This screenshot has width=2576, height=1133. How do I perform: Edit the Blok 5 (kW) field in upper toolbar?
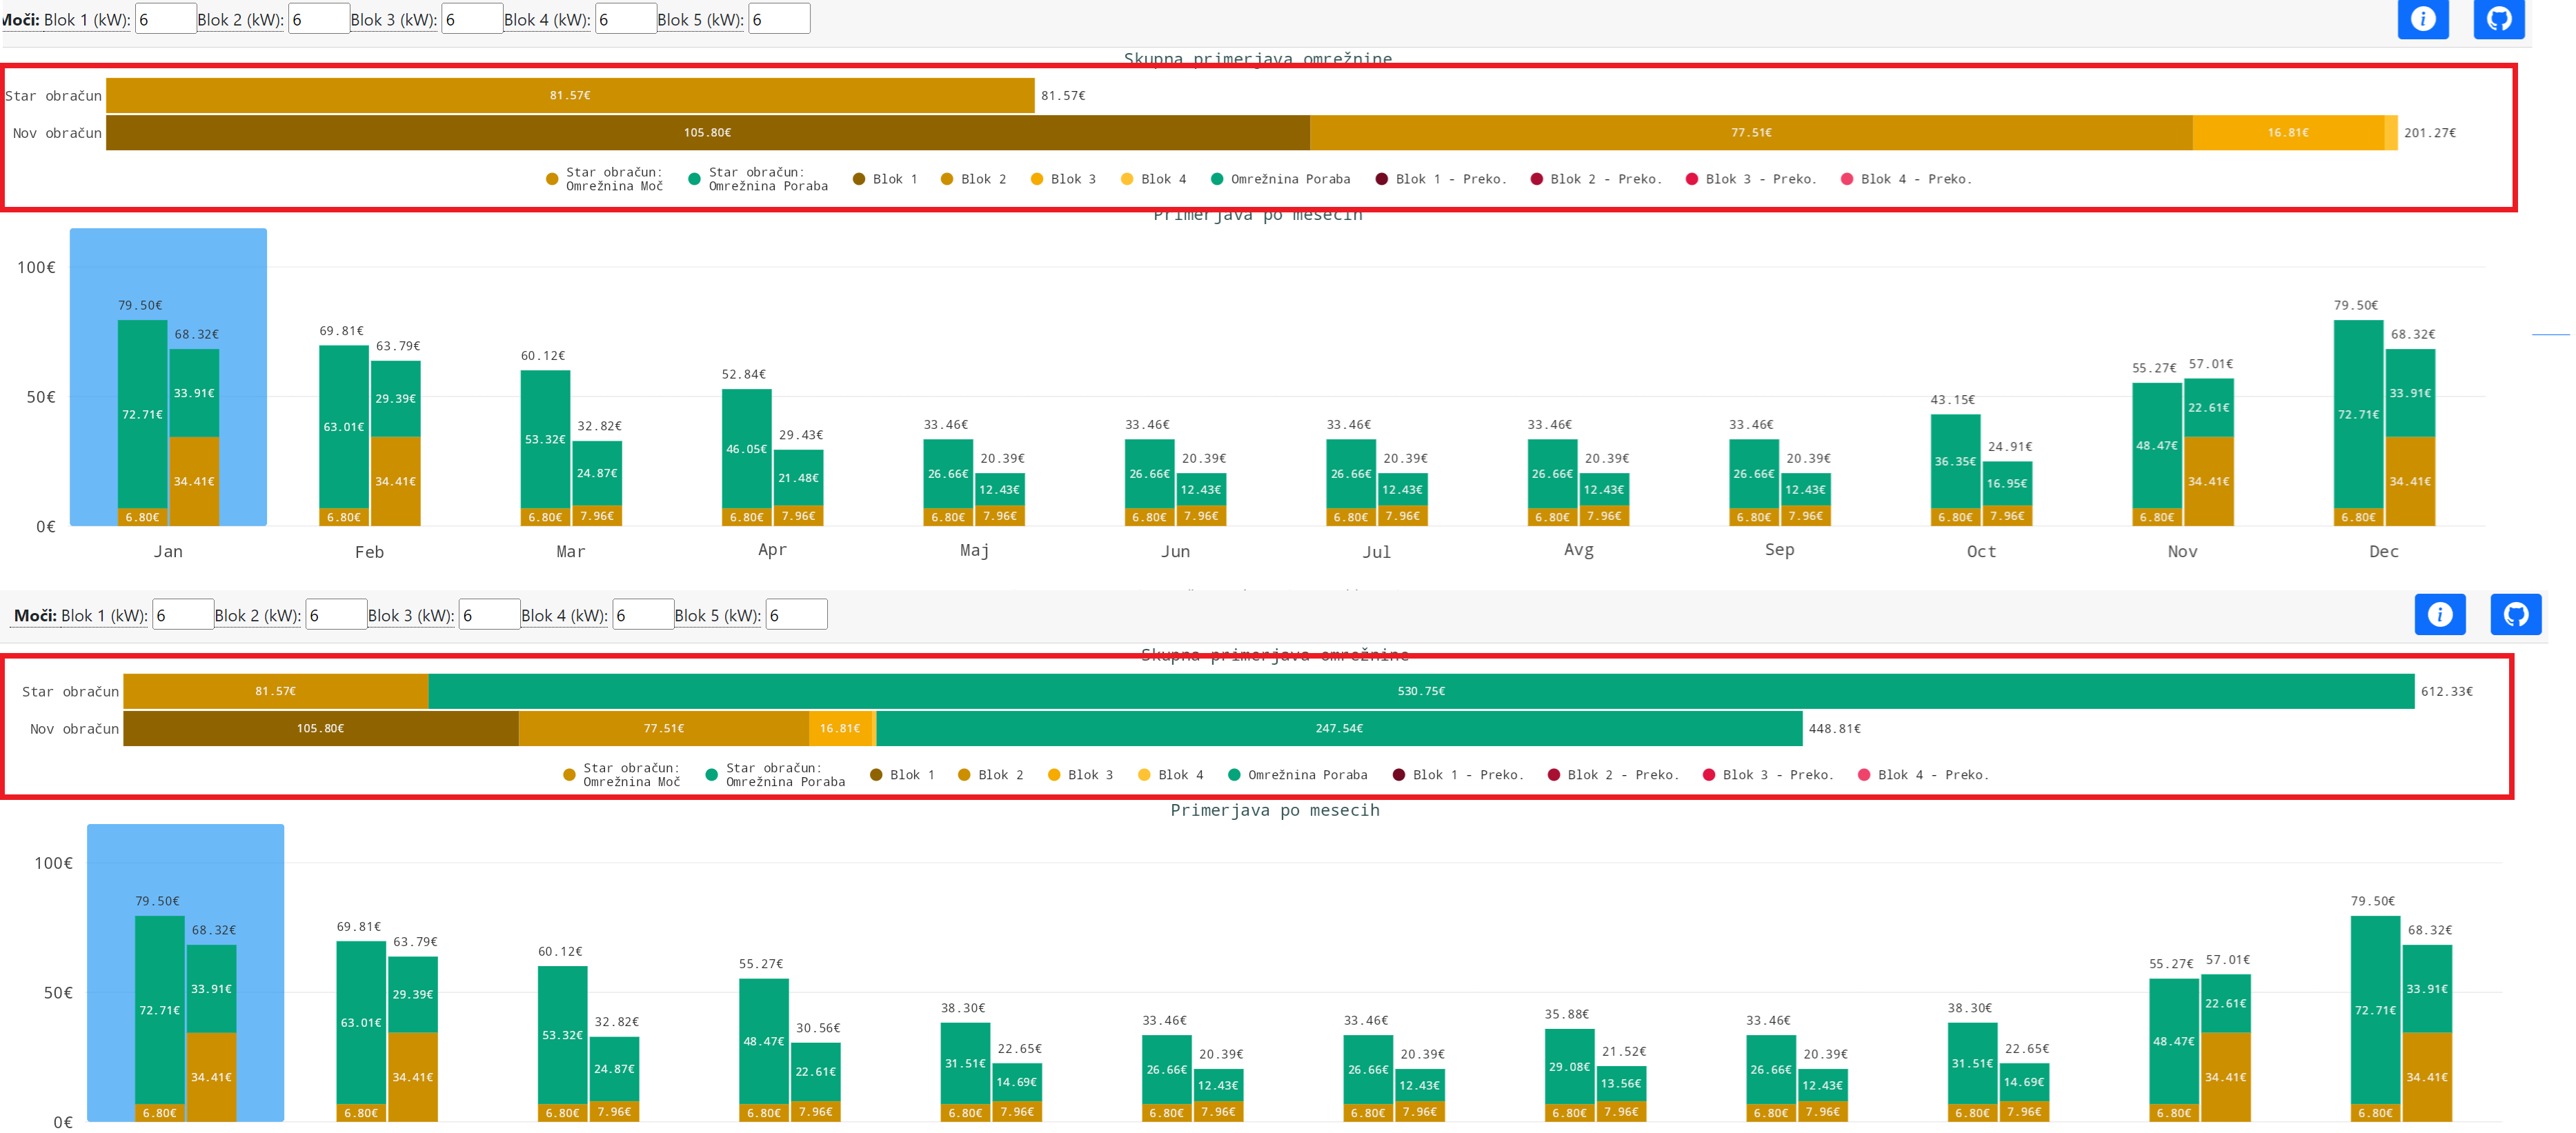[x=779, y=19]
